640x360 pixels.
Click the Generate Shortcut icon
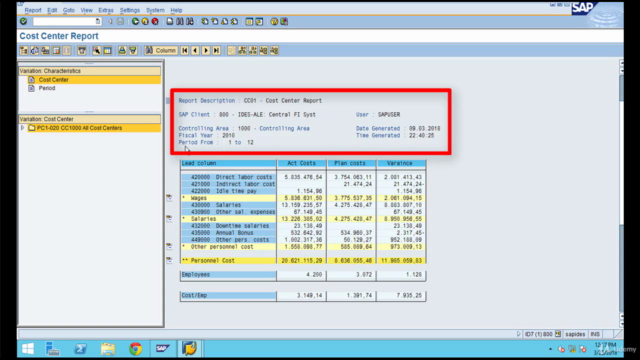259,21
